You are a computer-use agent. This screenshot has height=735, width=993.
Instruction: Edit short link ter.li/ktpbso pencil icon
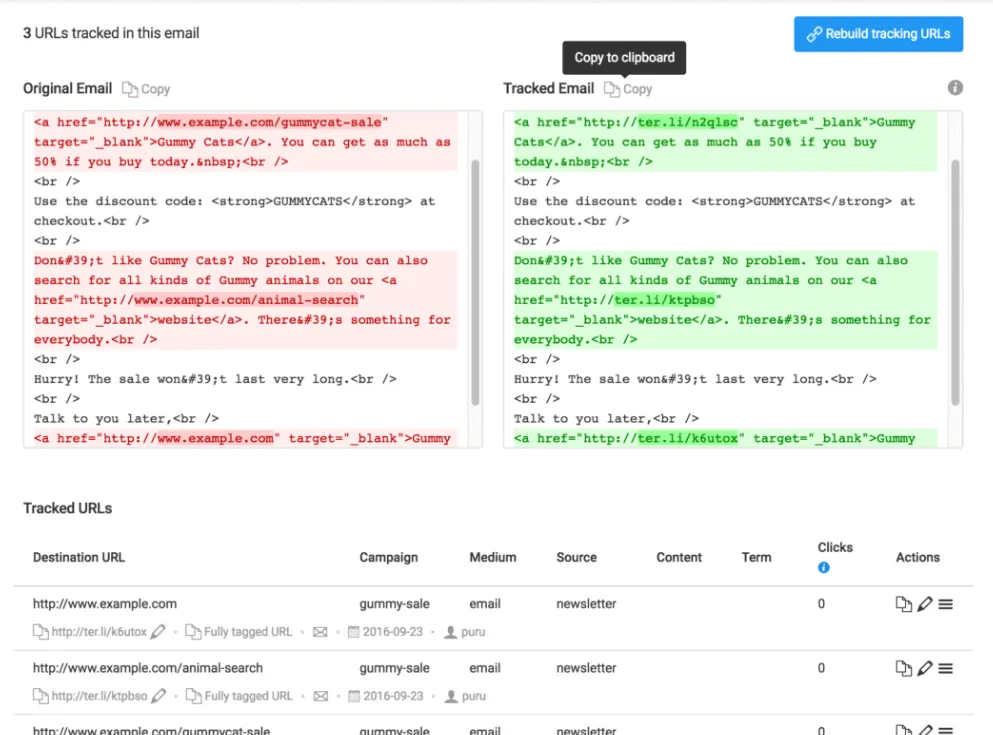[158, 696]
